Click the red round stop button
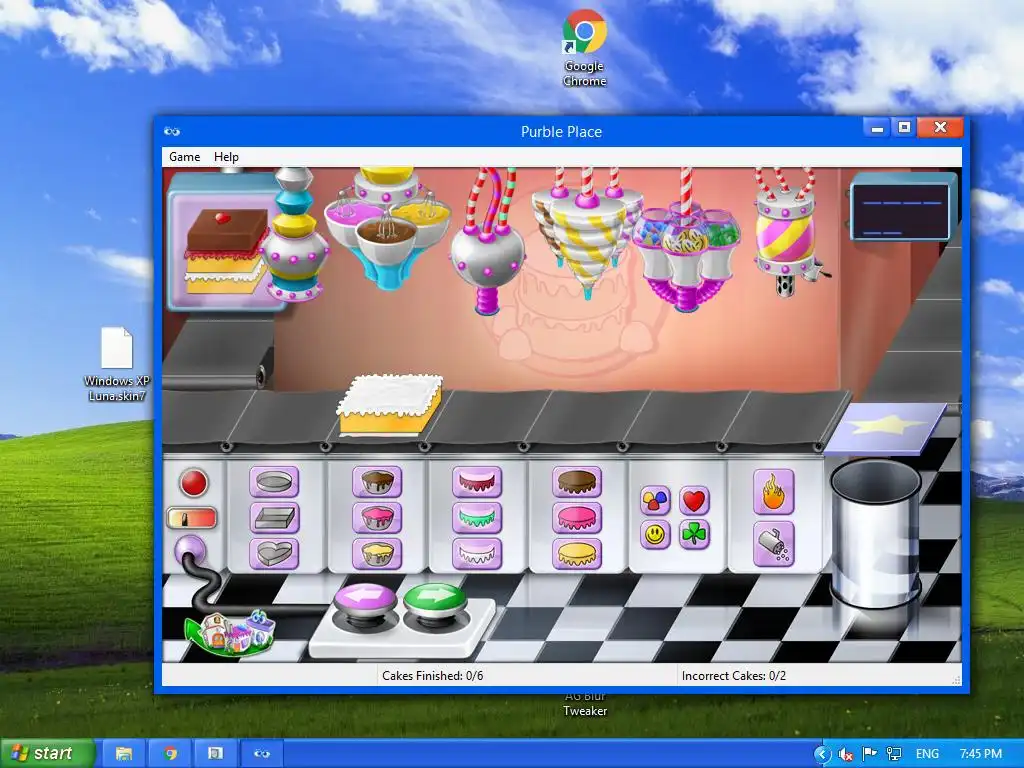Image resolution: width=1024 pixels, height=768 pixels. (194, 483)
